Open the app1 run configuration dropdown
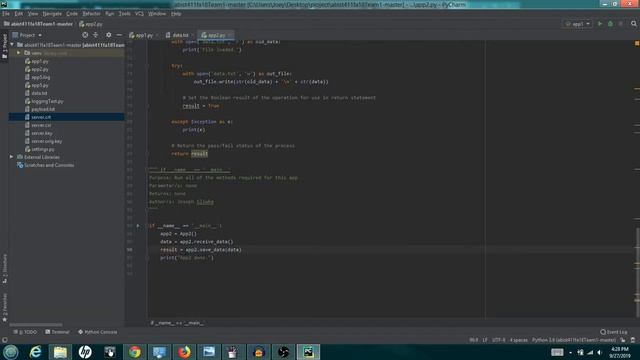Image resolution: width=640 pixels, height=360 pixels. click(x=578, y=24)
